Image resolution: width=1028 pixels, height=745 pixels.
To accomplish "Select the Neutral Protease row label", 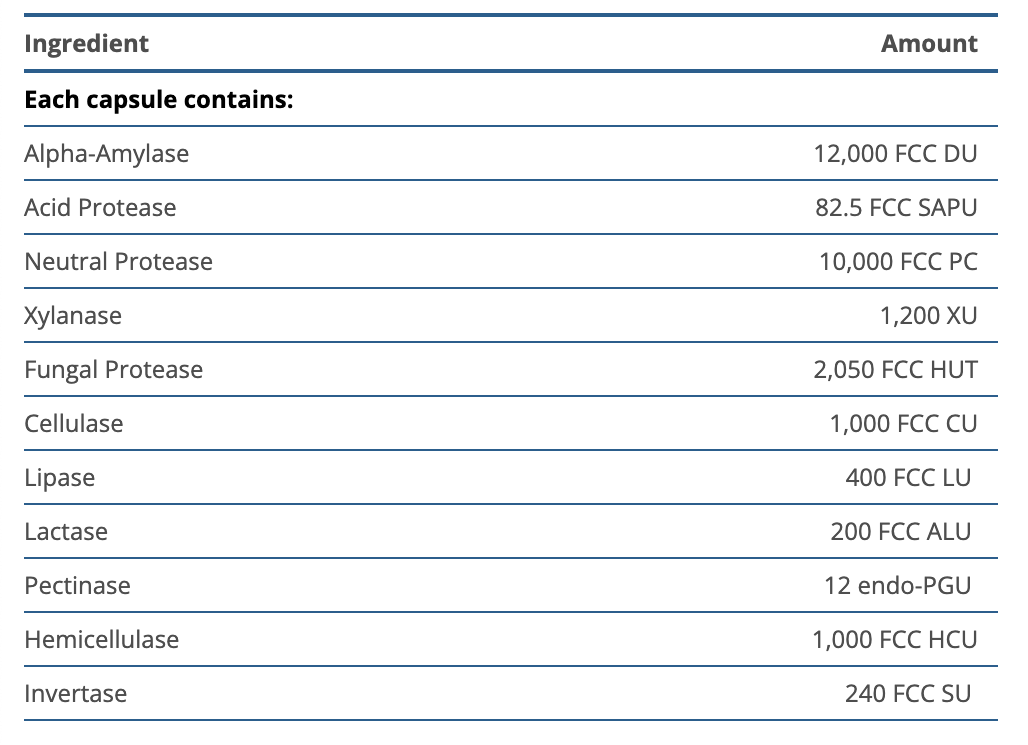I will [x=118, y=262].
